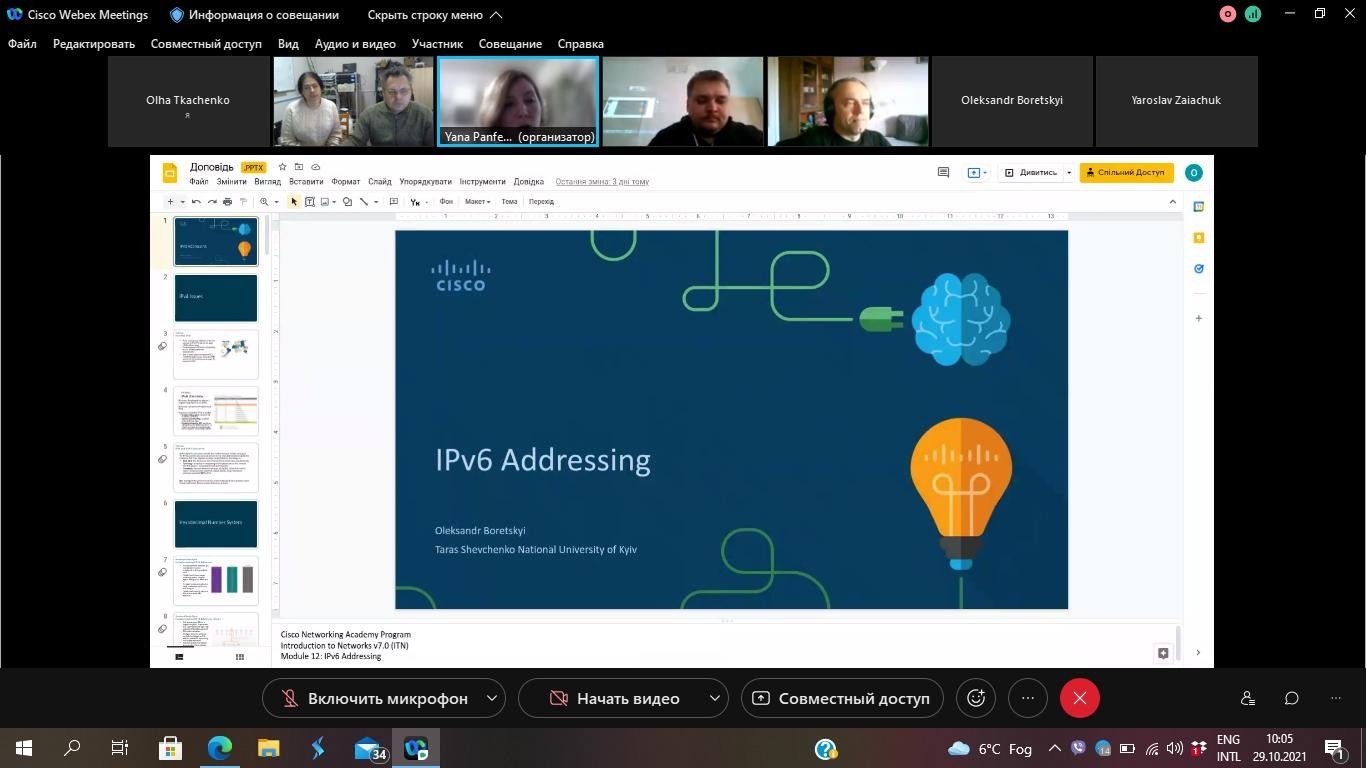
Task: Open the participants panel icon
Action: coord(1248,698)
